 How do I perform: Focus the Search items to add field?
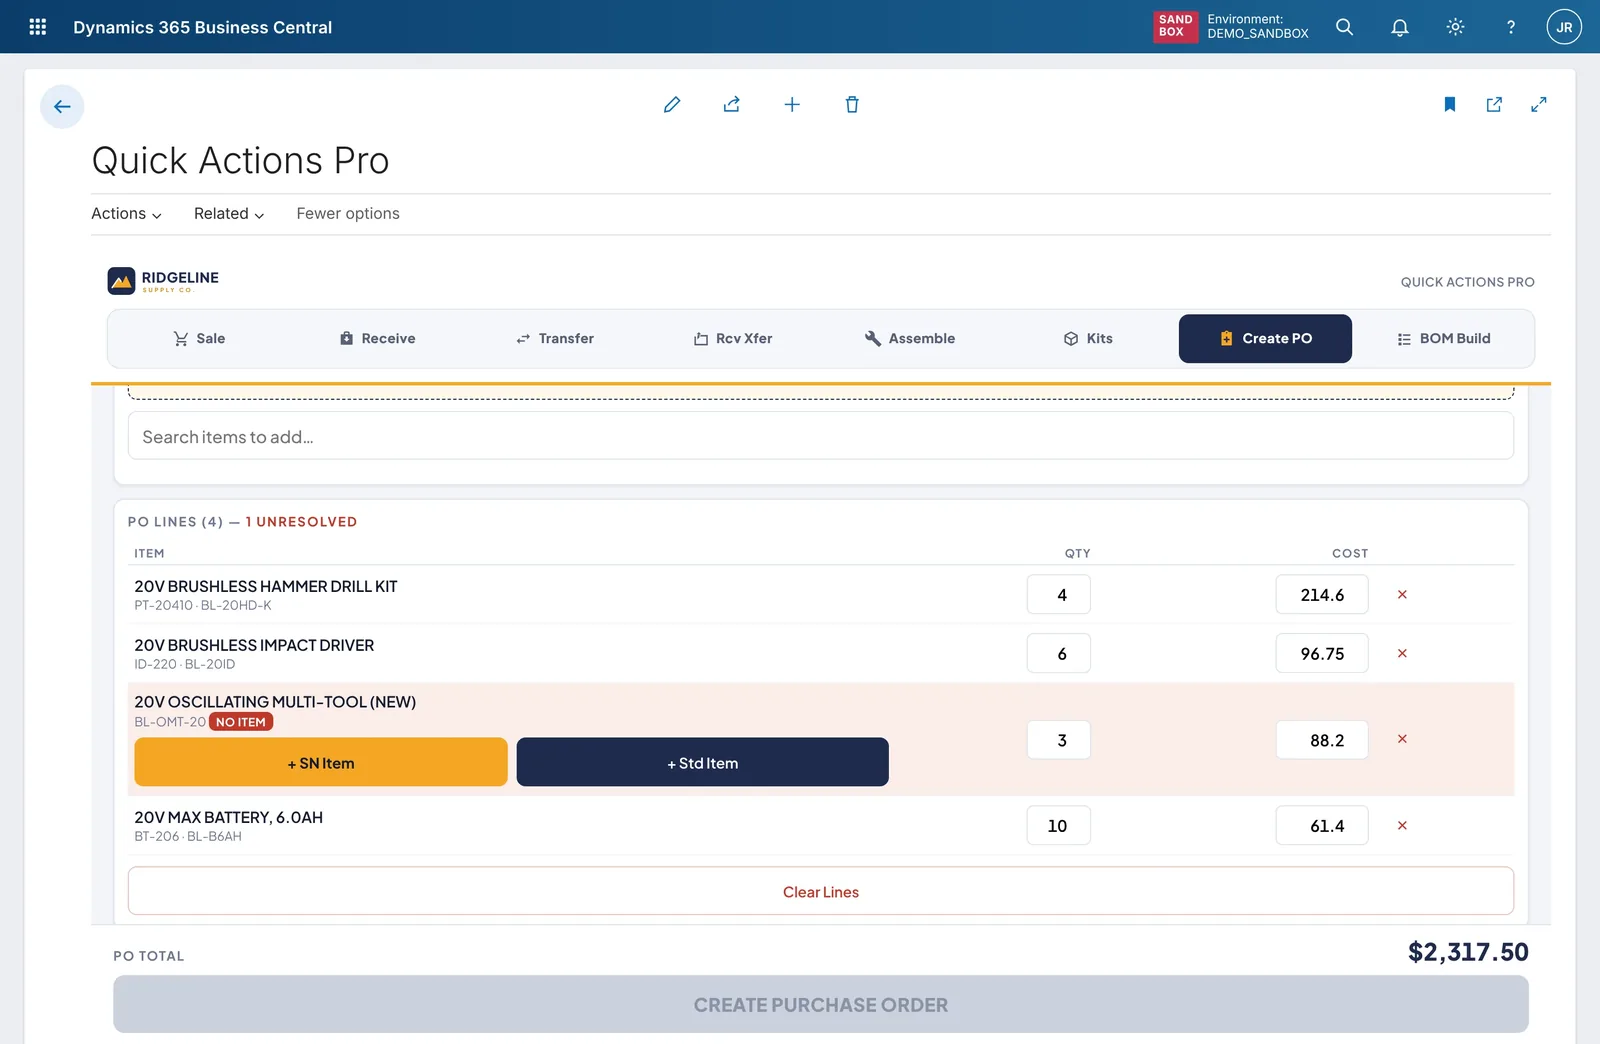tap(821, 436)
